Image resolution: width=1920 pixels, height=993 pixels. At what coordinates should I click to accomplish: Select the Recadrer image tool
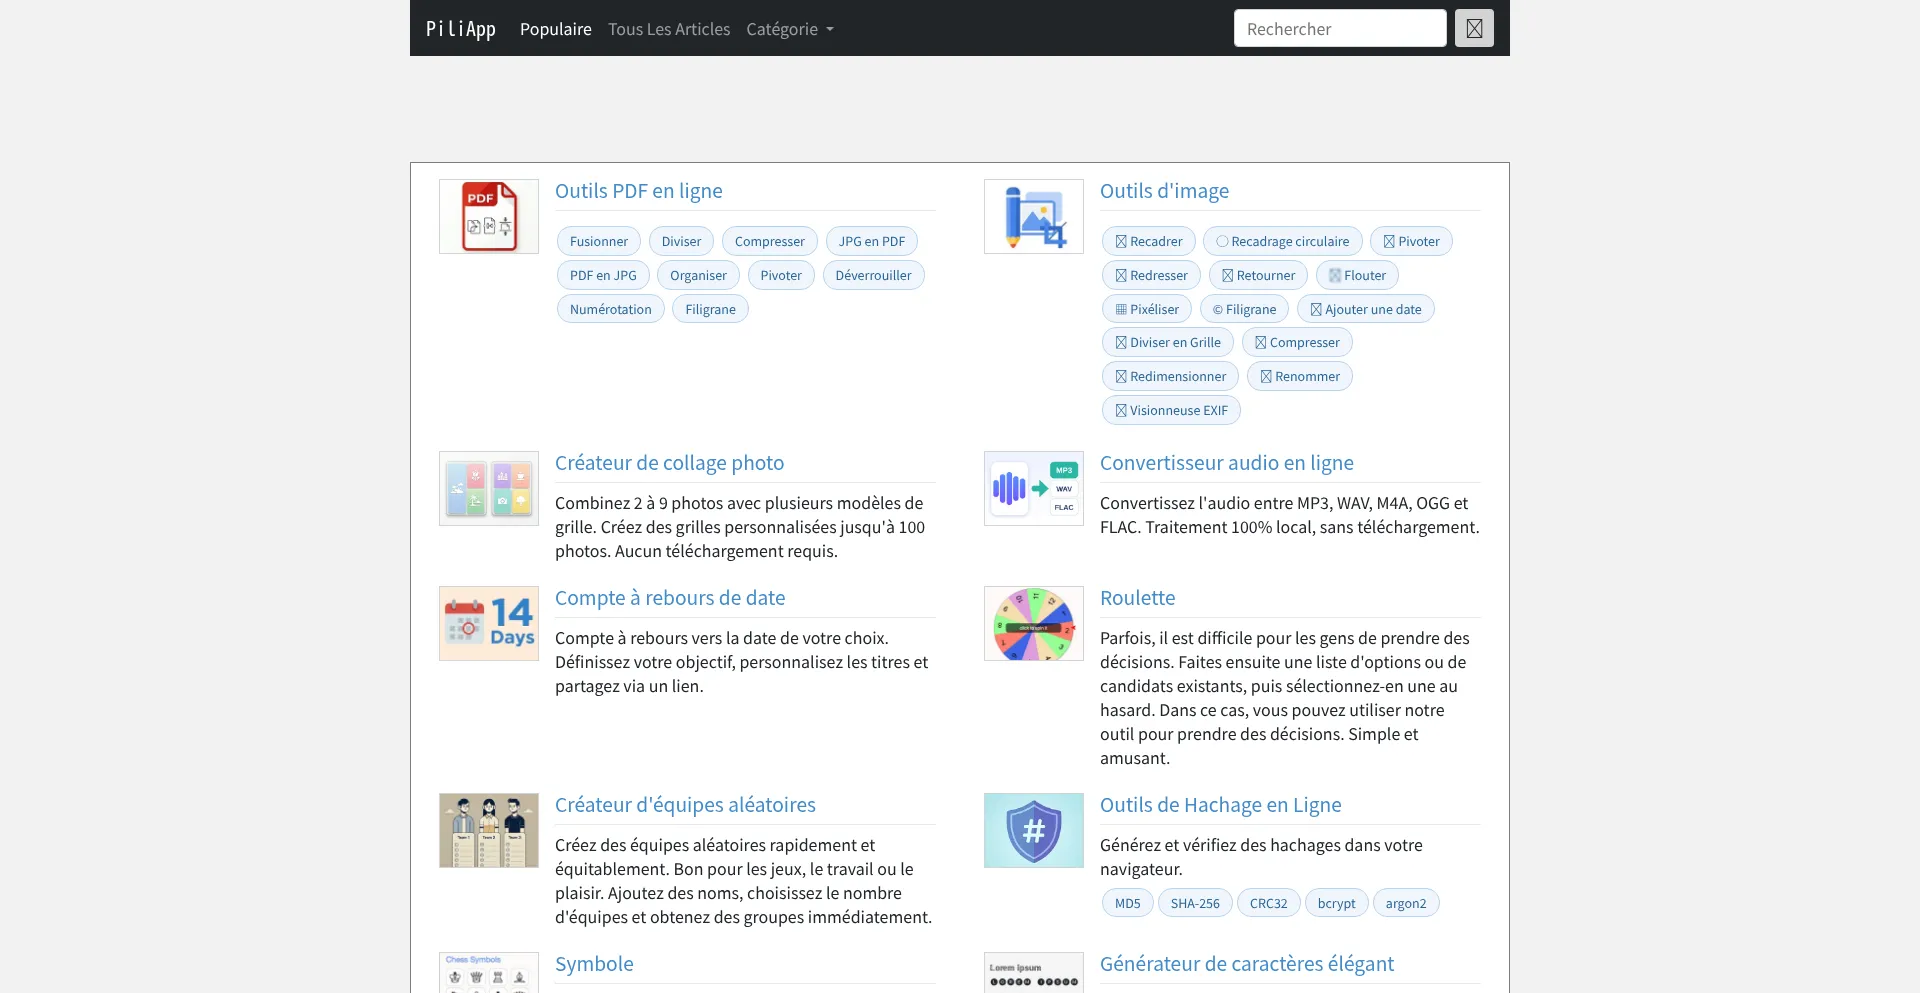point(1149,241)
